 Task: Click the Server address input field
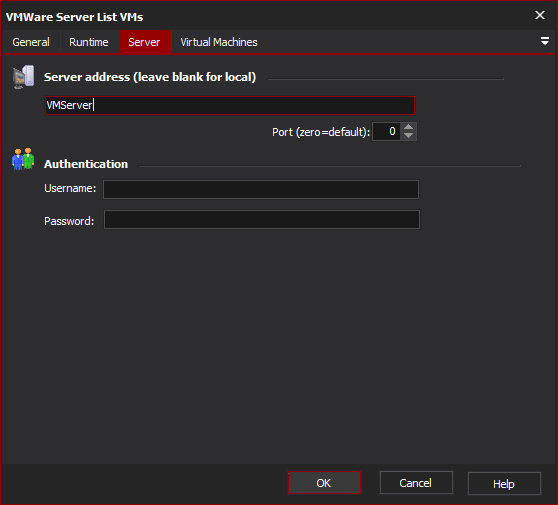tap(230, 105)
